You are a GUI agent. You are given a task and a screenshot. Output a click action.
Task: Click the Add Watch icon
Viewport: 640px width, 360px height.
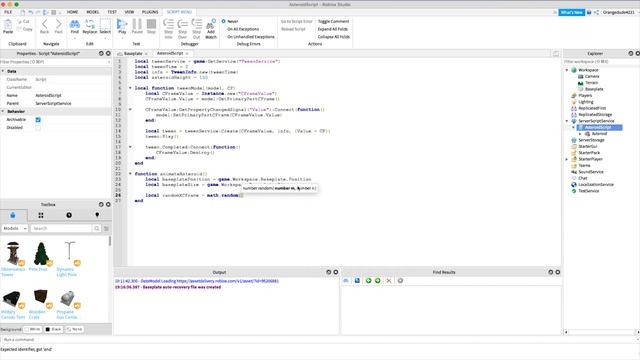(211, 24)
